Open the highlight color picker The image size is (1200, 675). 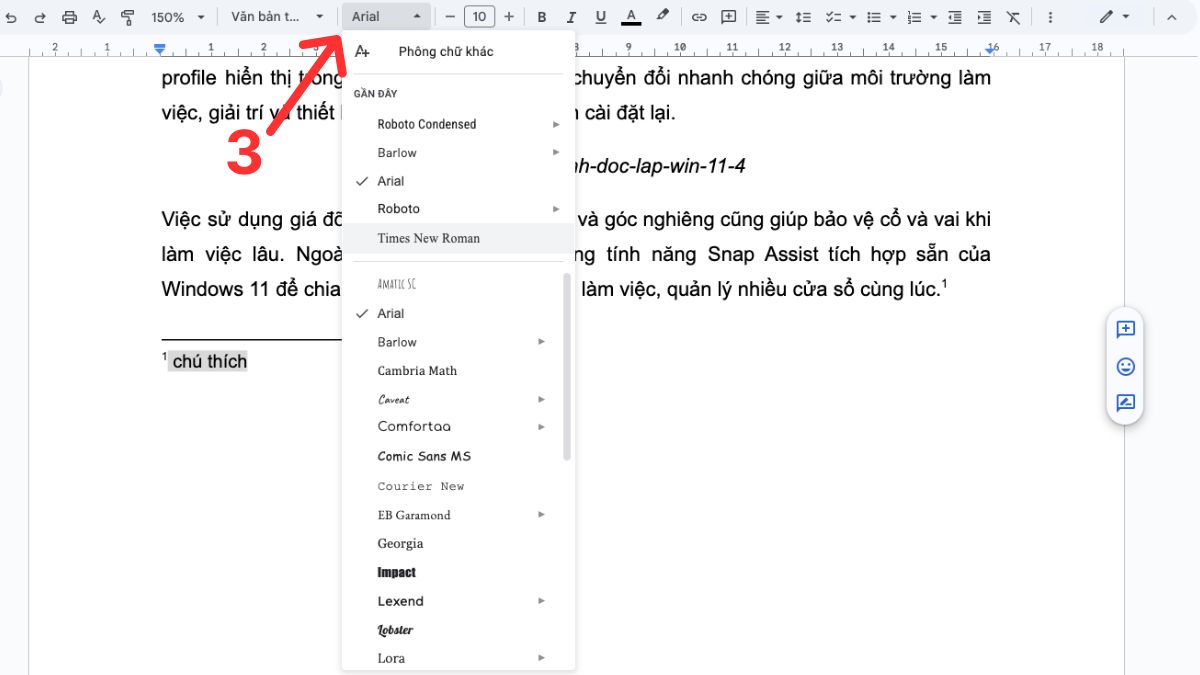[x=662, y=17]
